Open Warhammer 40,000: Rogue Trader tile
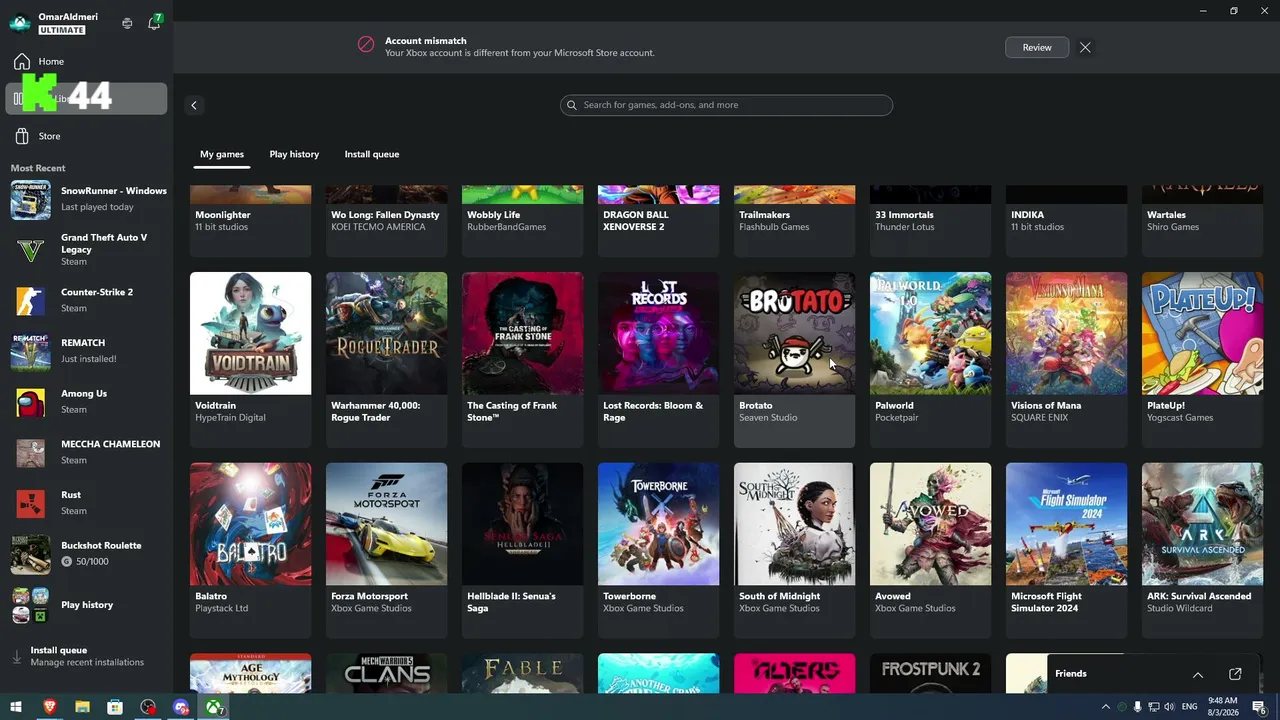1280x720 pixels. click(x=386, y=359)
